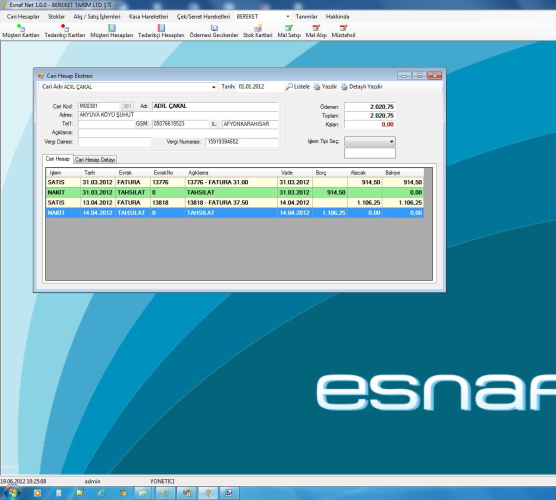Click the Kalan 0,00 field

point(369,124)
